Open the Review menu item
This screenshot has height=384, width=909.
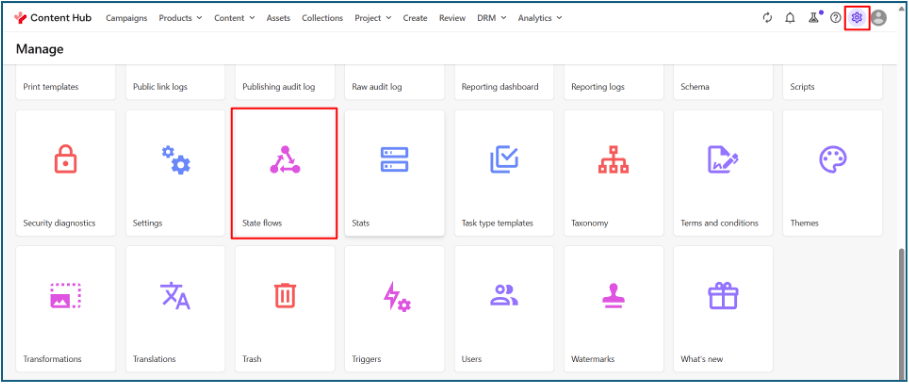pyautogui.click(x=452, y=18)
